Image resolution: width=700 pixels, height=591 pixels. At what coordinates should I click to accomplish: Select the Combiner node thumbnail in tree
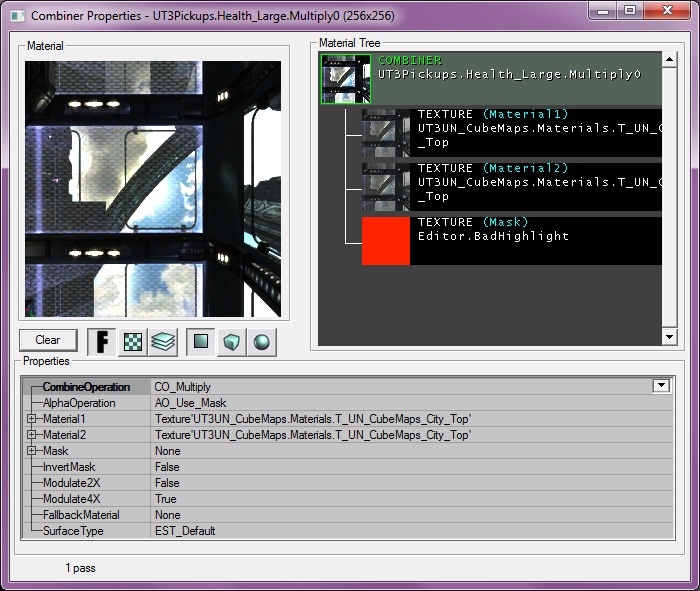(x=345, y=79)
